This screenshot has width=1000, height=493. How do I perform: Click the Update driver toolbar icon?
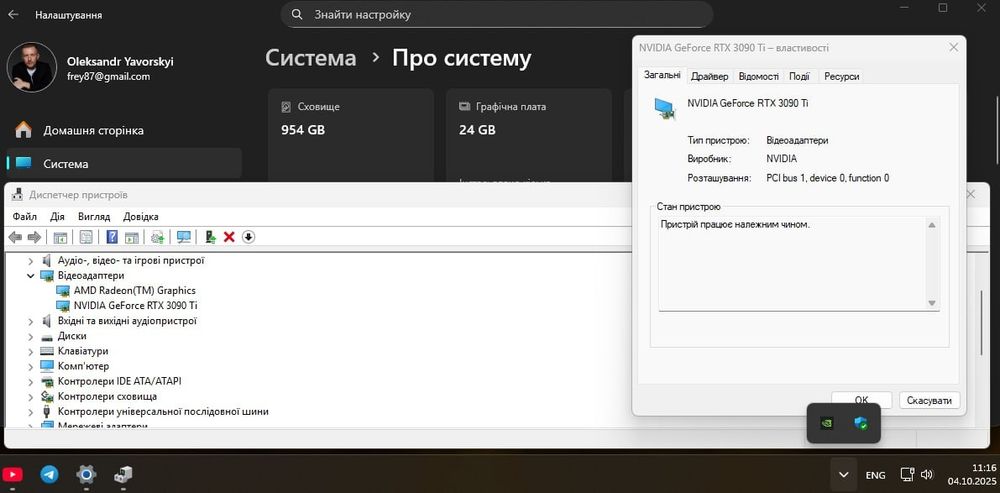210,237
